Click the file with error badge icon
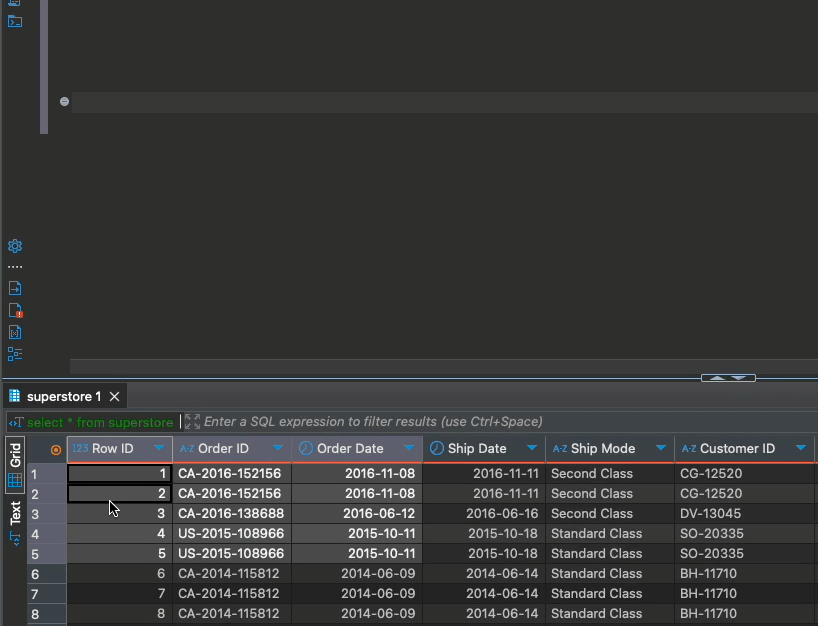Screen dimensions: 818x626 (15, 310)
